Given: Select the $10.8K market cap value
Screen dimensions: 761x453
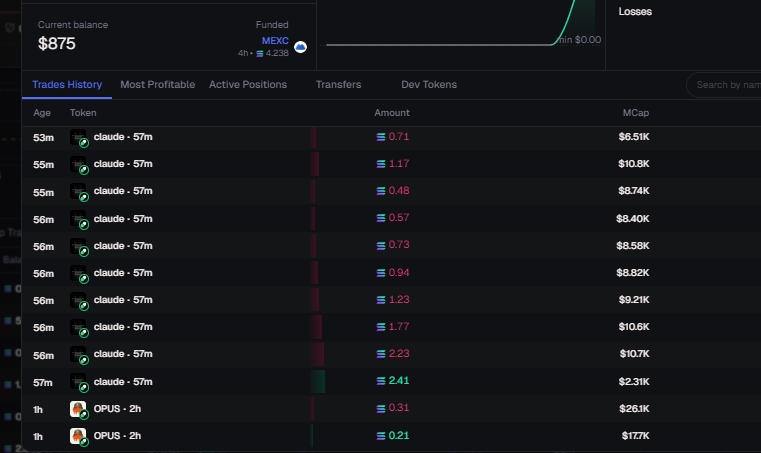Looking at the screenshot, I should (634, 164).
